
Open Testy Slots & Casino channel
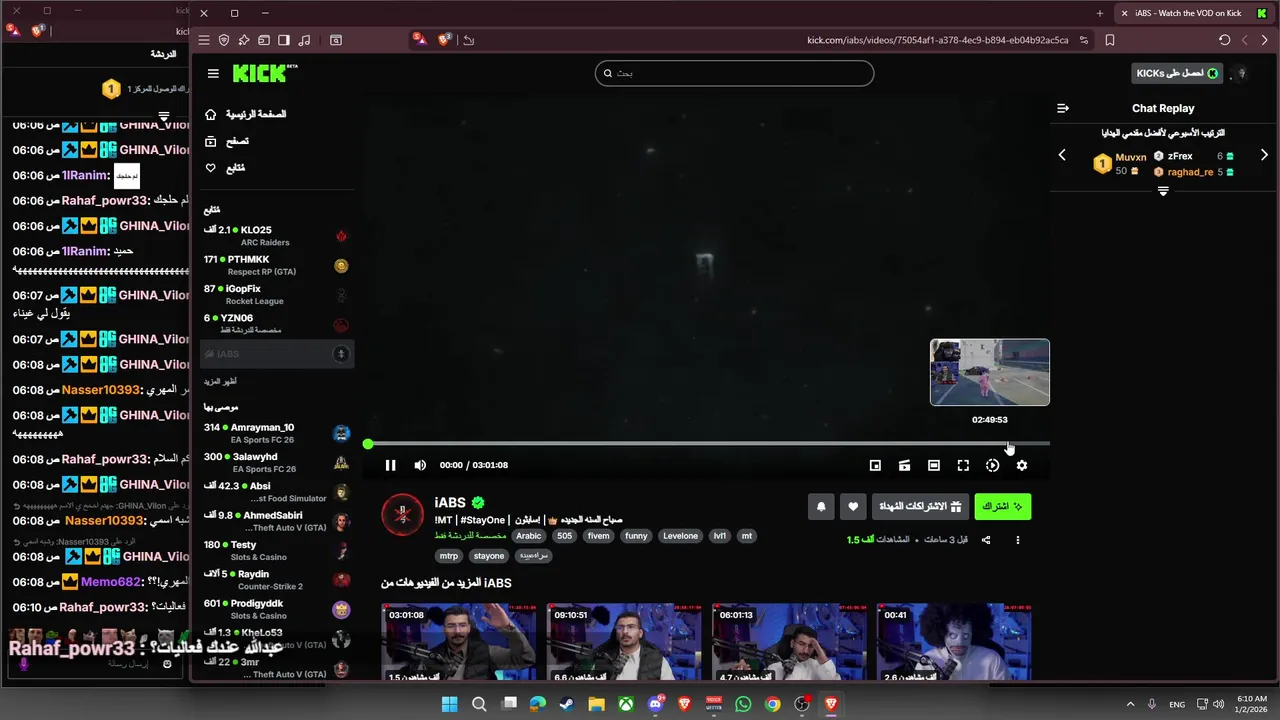(x=277, y=550)
